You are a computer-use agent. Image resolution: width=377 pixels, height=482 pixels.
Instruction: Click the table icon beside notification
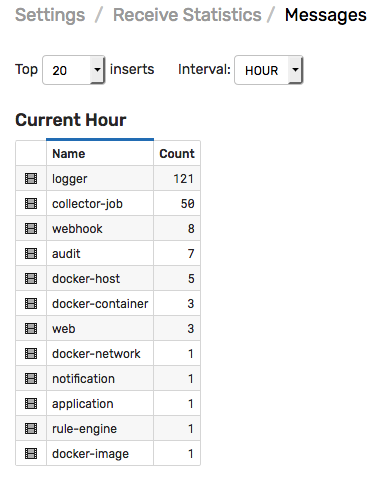(x=31, y=379)
